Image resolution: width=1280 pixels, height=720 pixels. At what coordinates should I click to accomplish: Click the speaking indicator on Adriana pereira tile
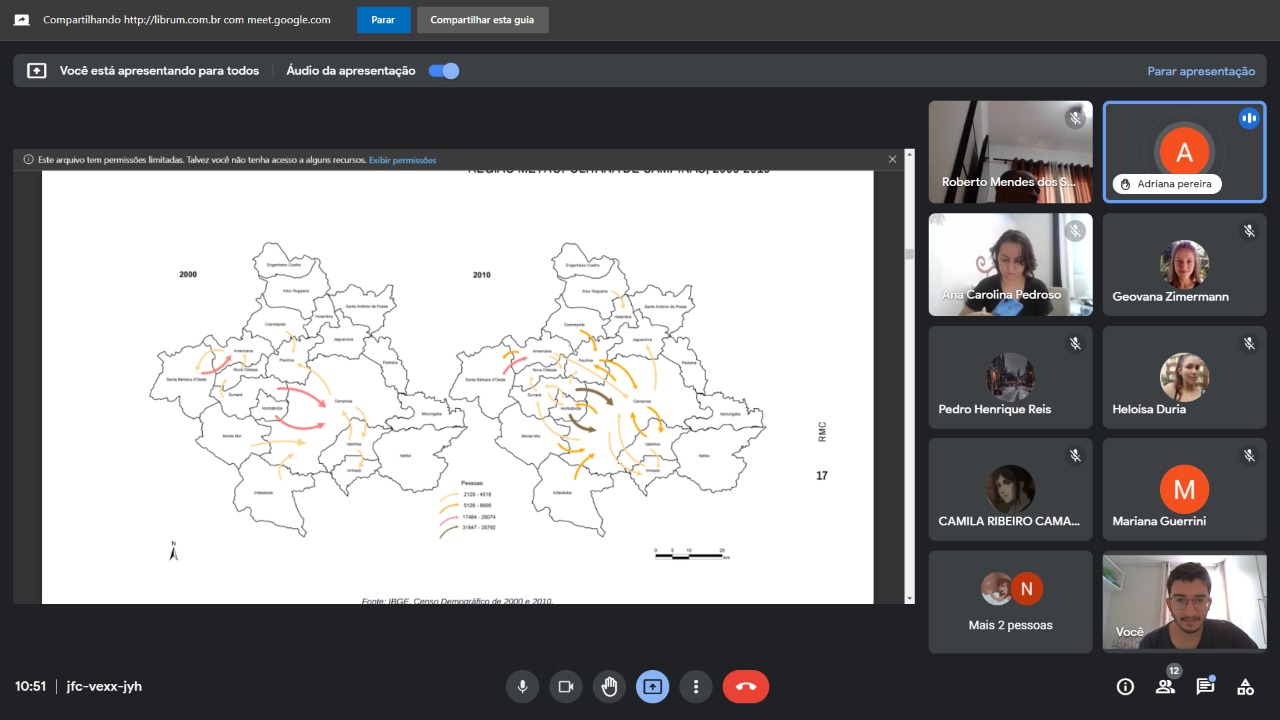[1248, 118]
